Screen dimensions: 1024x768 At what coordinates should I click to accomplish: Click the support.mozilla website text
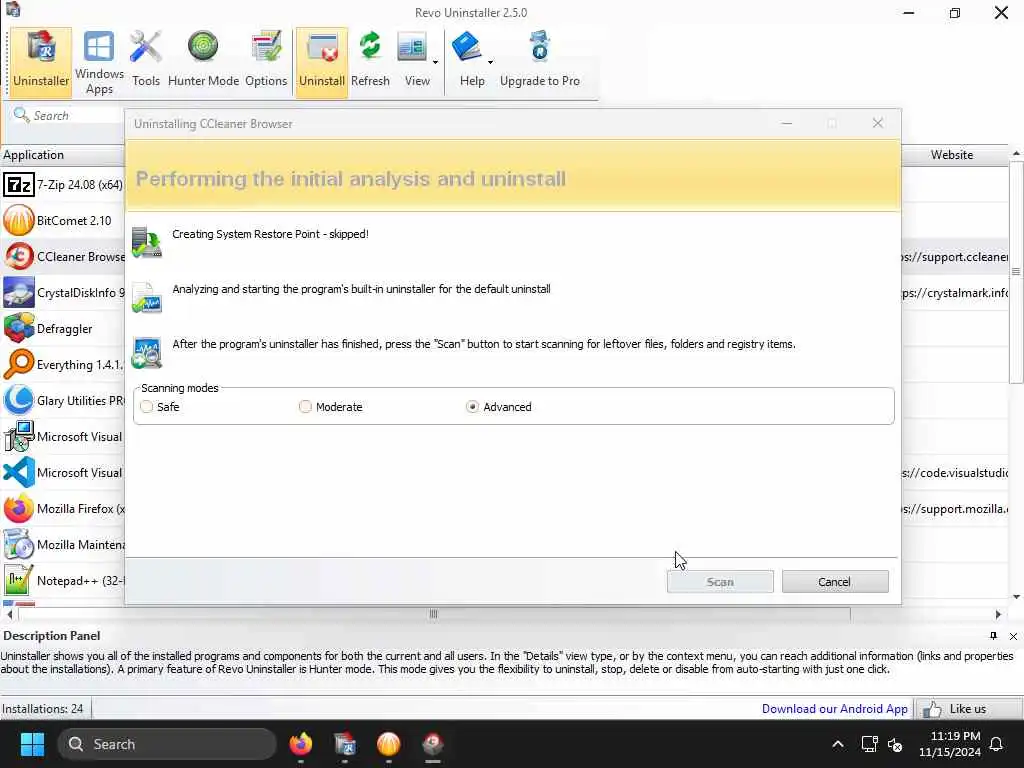pos(955,509)
